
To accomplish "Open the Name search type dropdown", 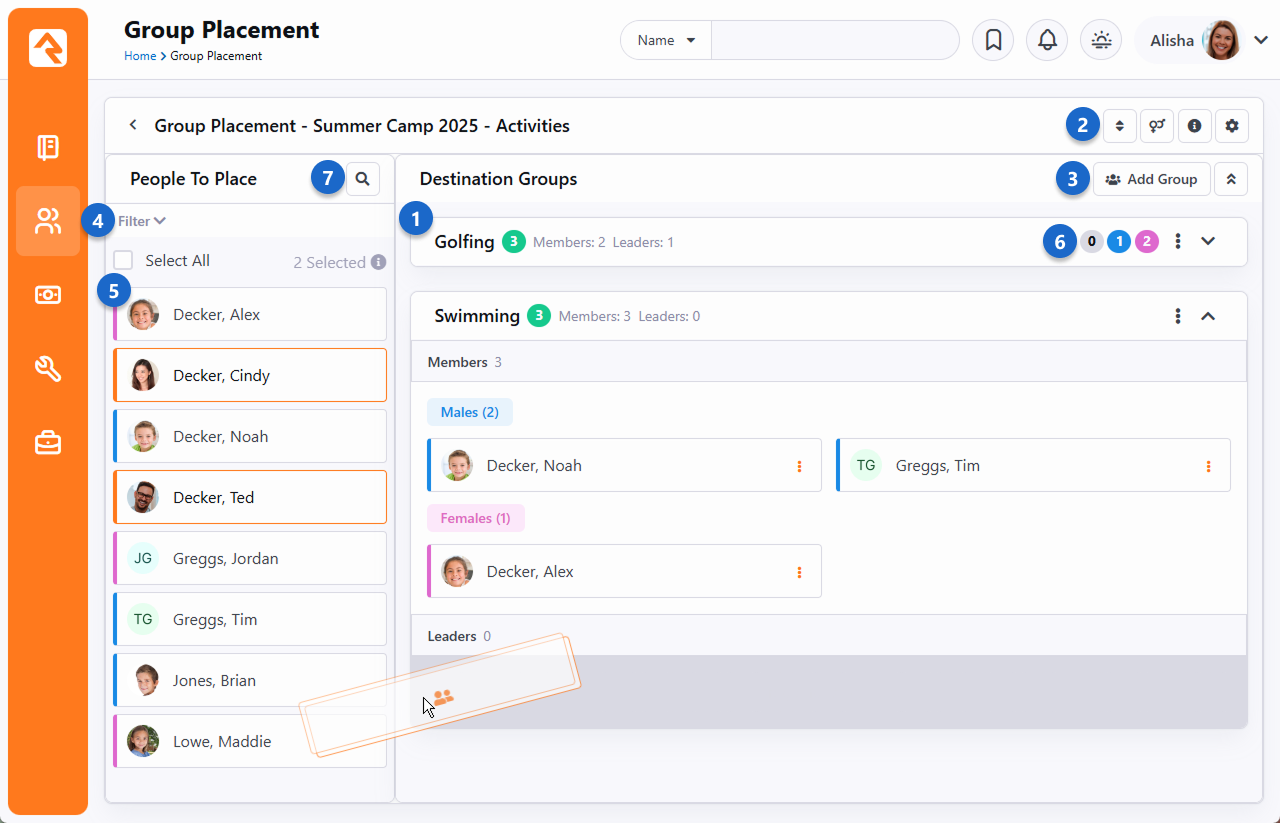I will 666,41.
